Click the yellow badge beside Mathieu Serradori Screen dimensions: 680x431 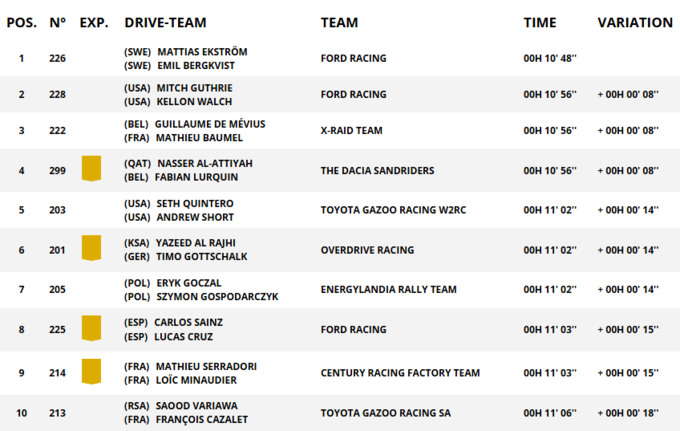91,372
